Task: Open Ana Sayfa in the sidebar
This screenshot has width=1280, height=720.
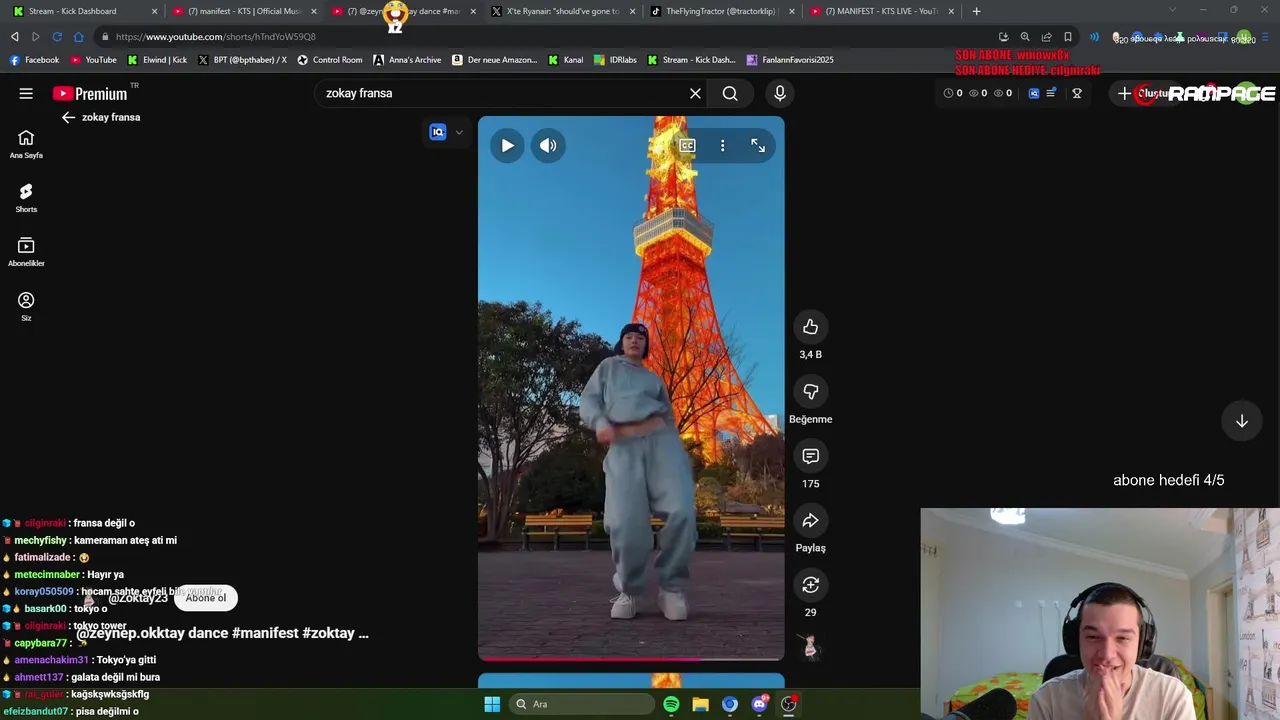Action: click(26, 144)
